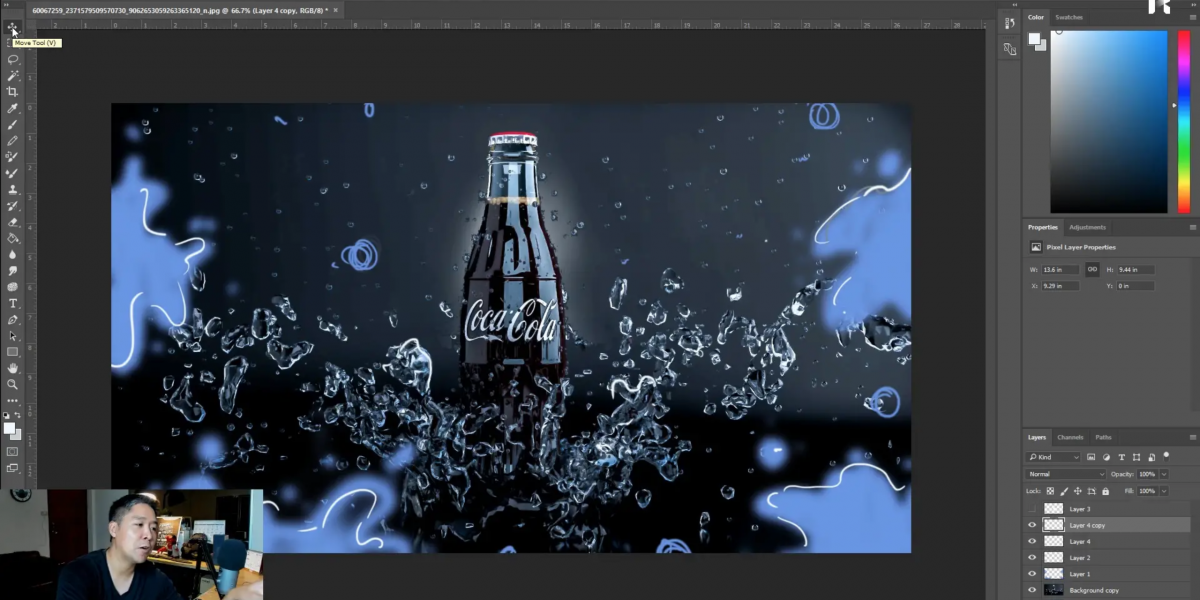Filter layers by shape layers icon
The height and width of the screenshot is (600, 1200).
click(1136, 457)
